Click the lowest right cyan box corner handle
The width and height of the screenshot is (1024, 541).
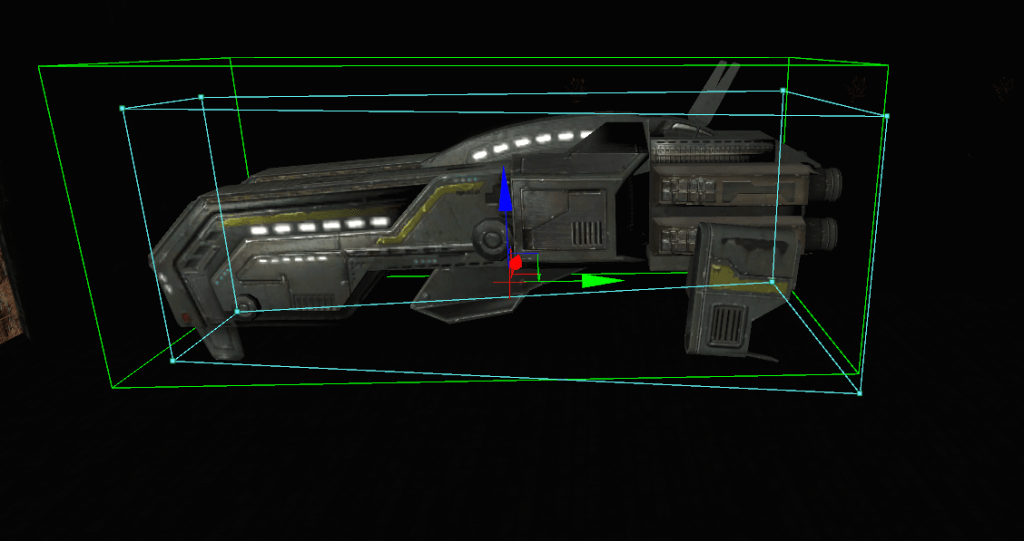(x=859, y=393)
